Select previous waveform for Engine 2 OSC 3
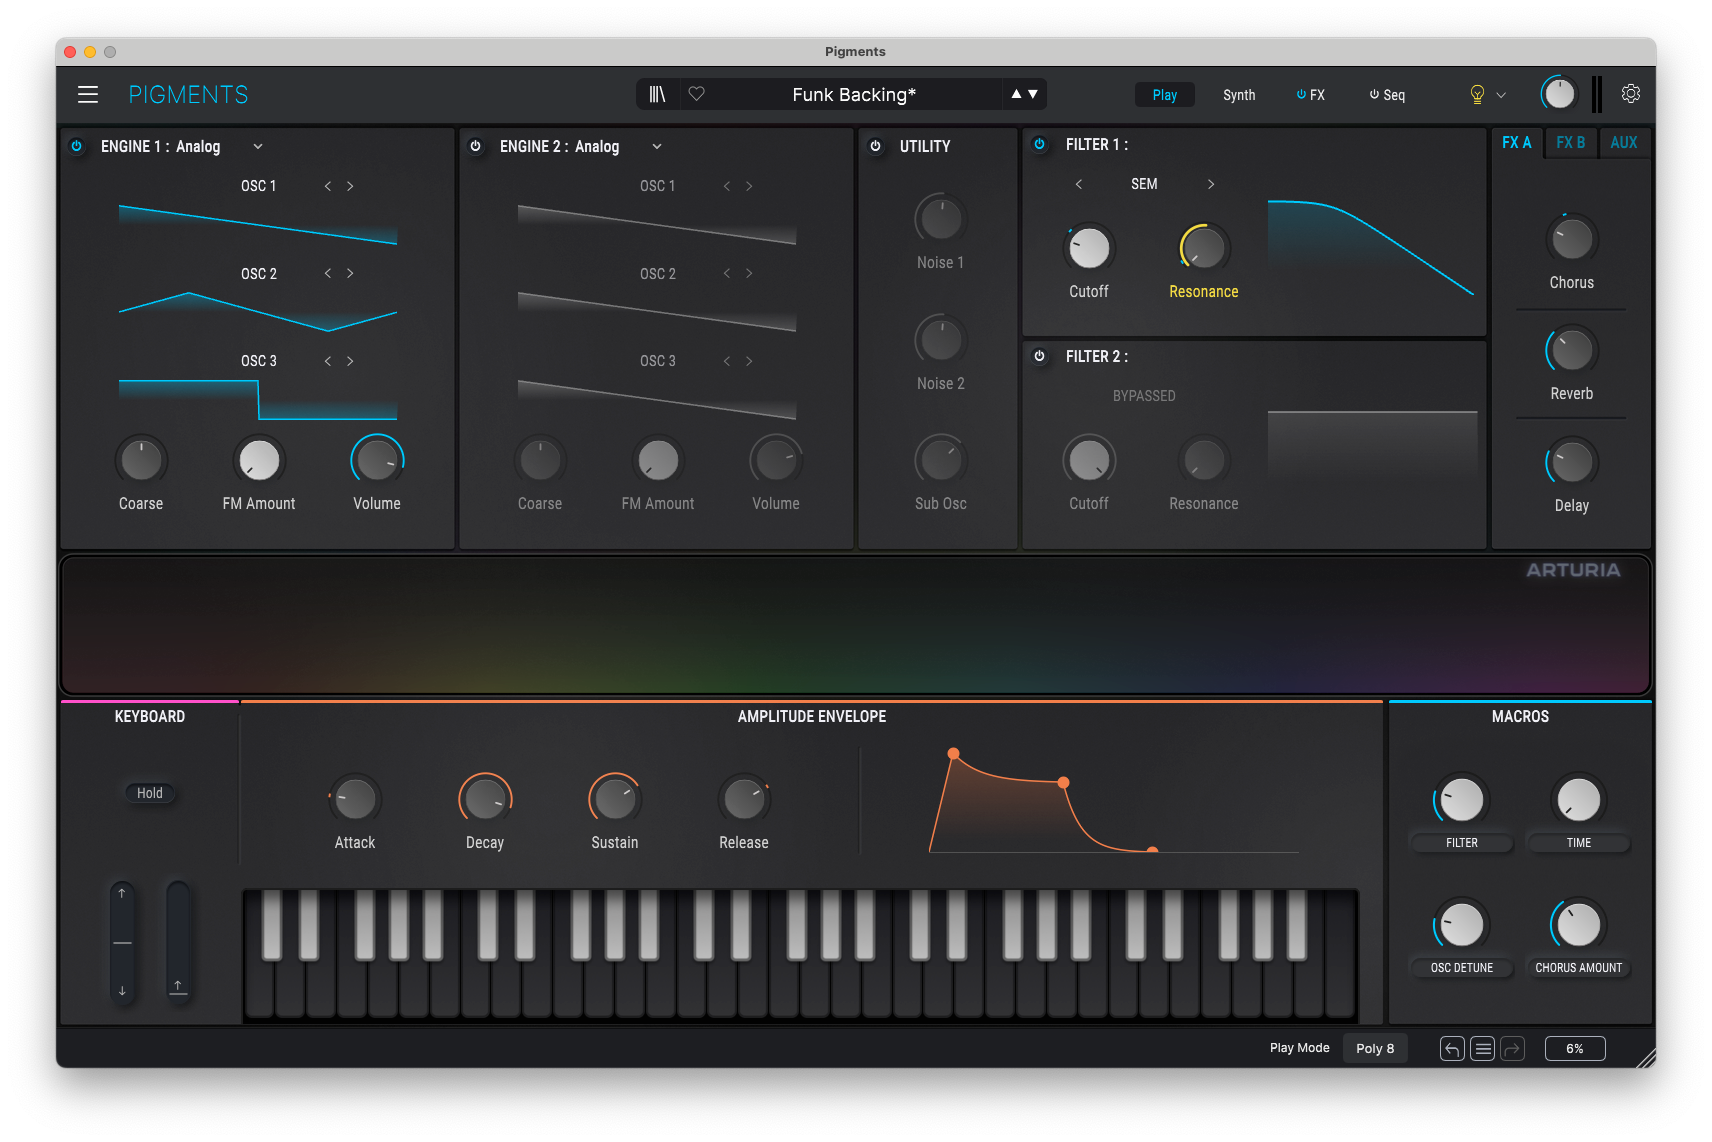Image resolution: width=1712 pixels, height=1142 pixels. 727,361
